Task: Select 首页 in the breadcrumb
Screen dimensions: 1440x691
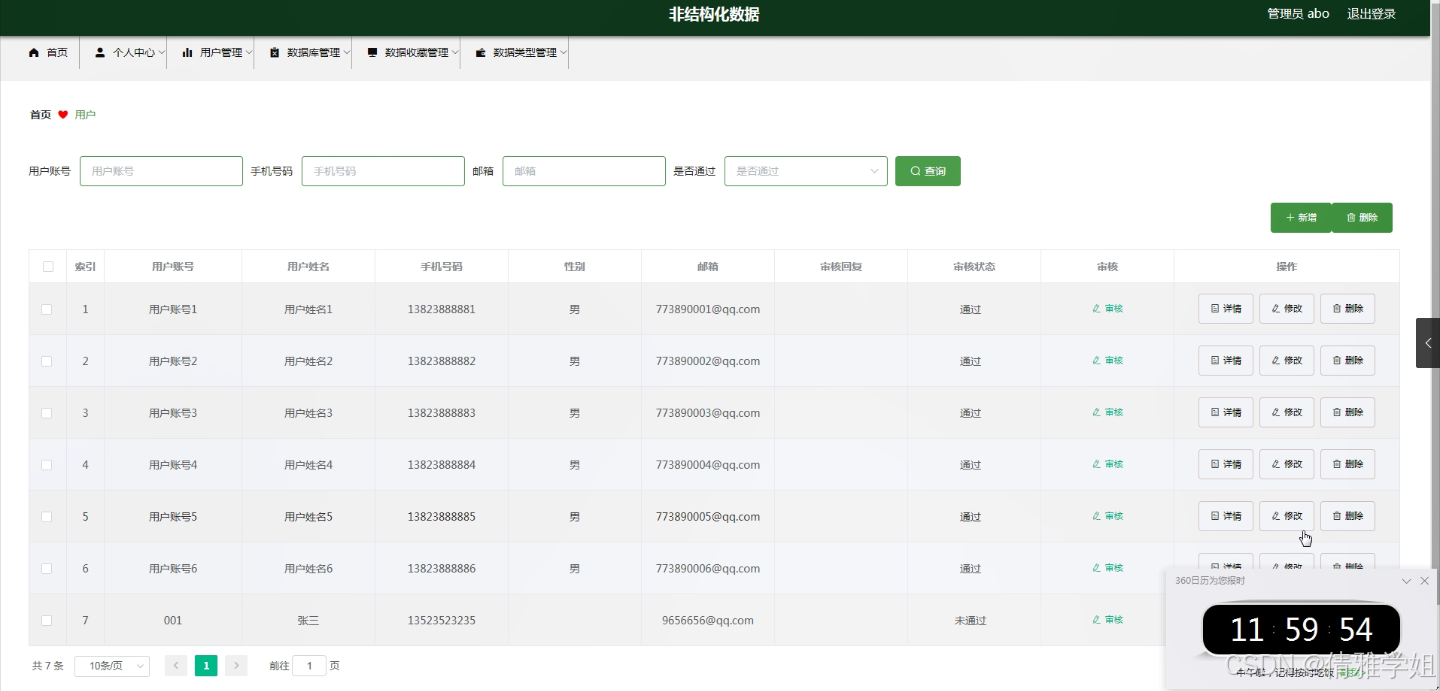Action: tap(39, 114)
